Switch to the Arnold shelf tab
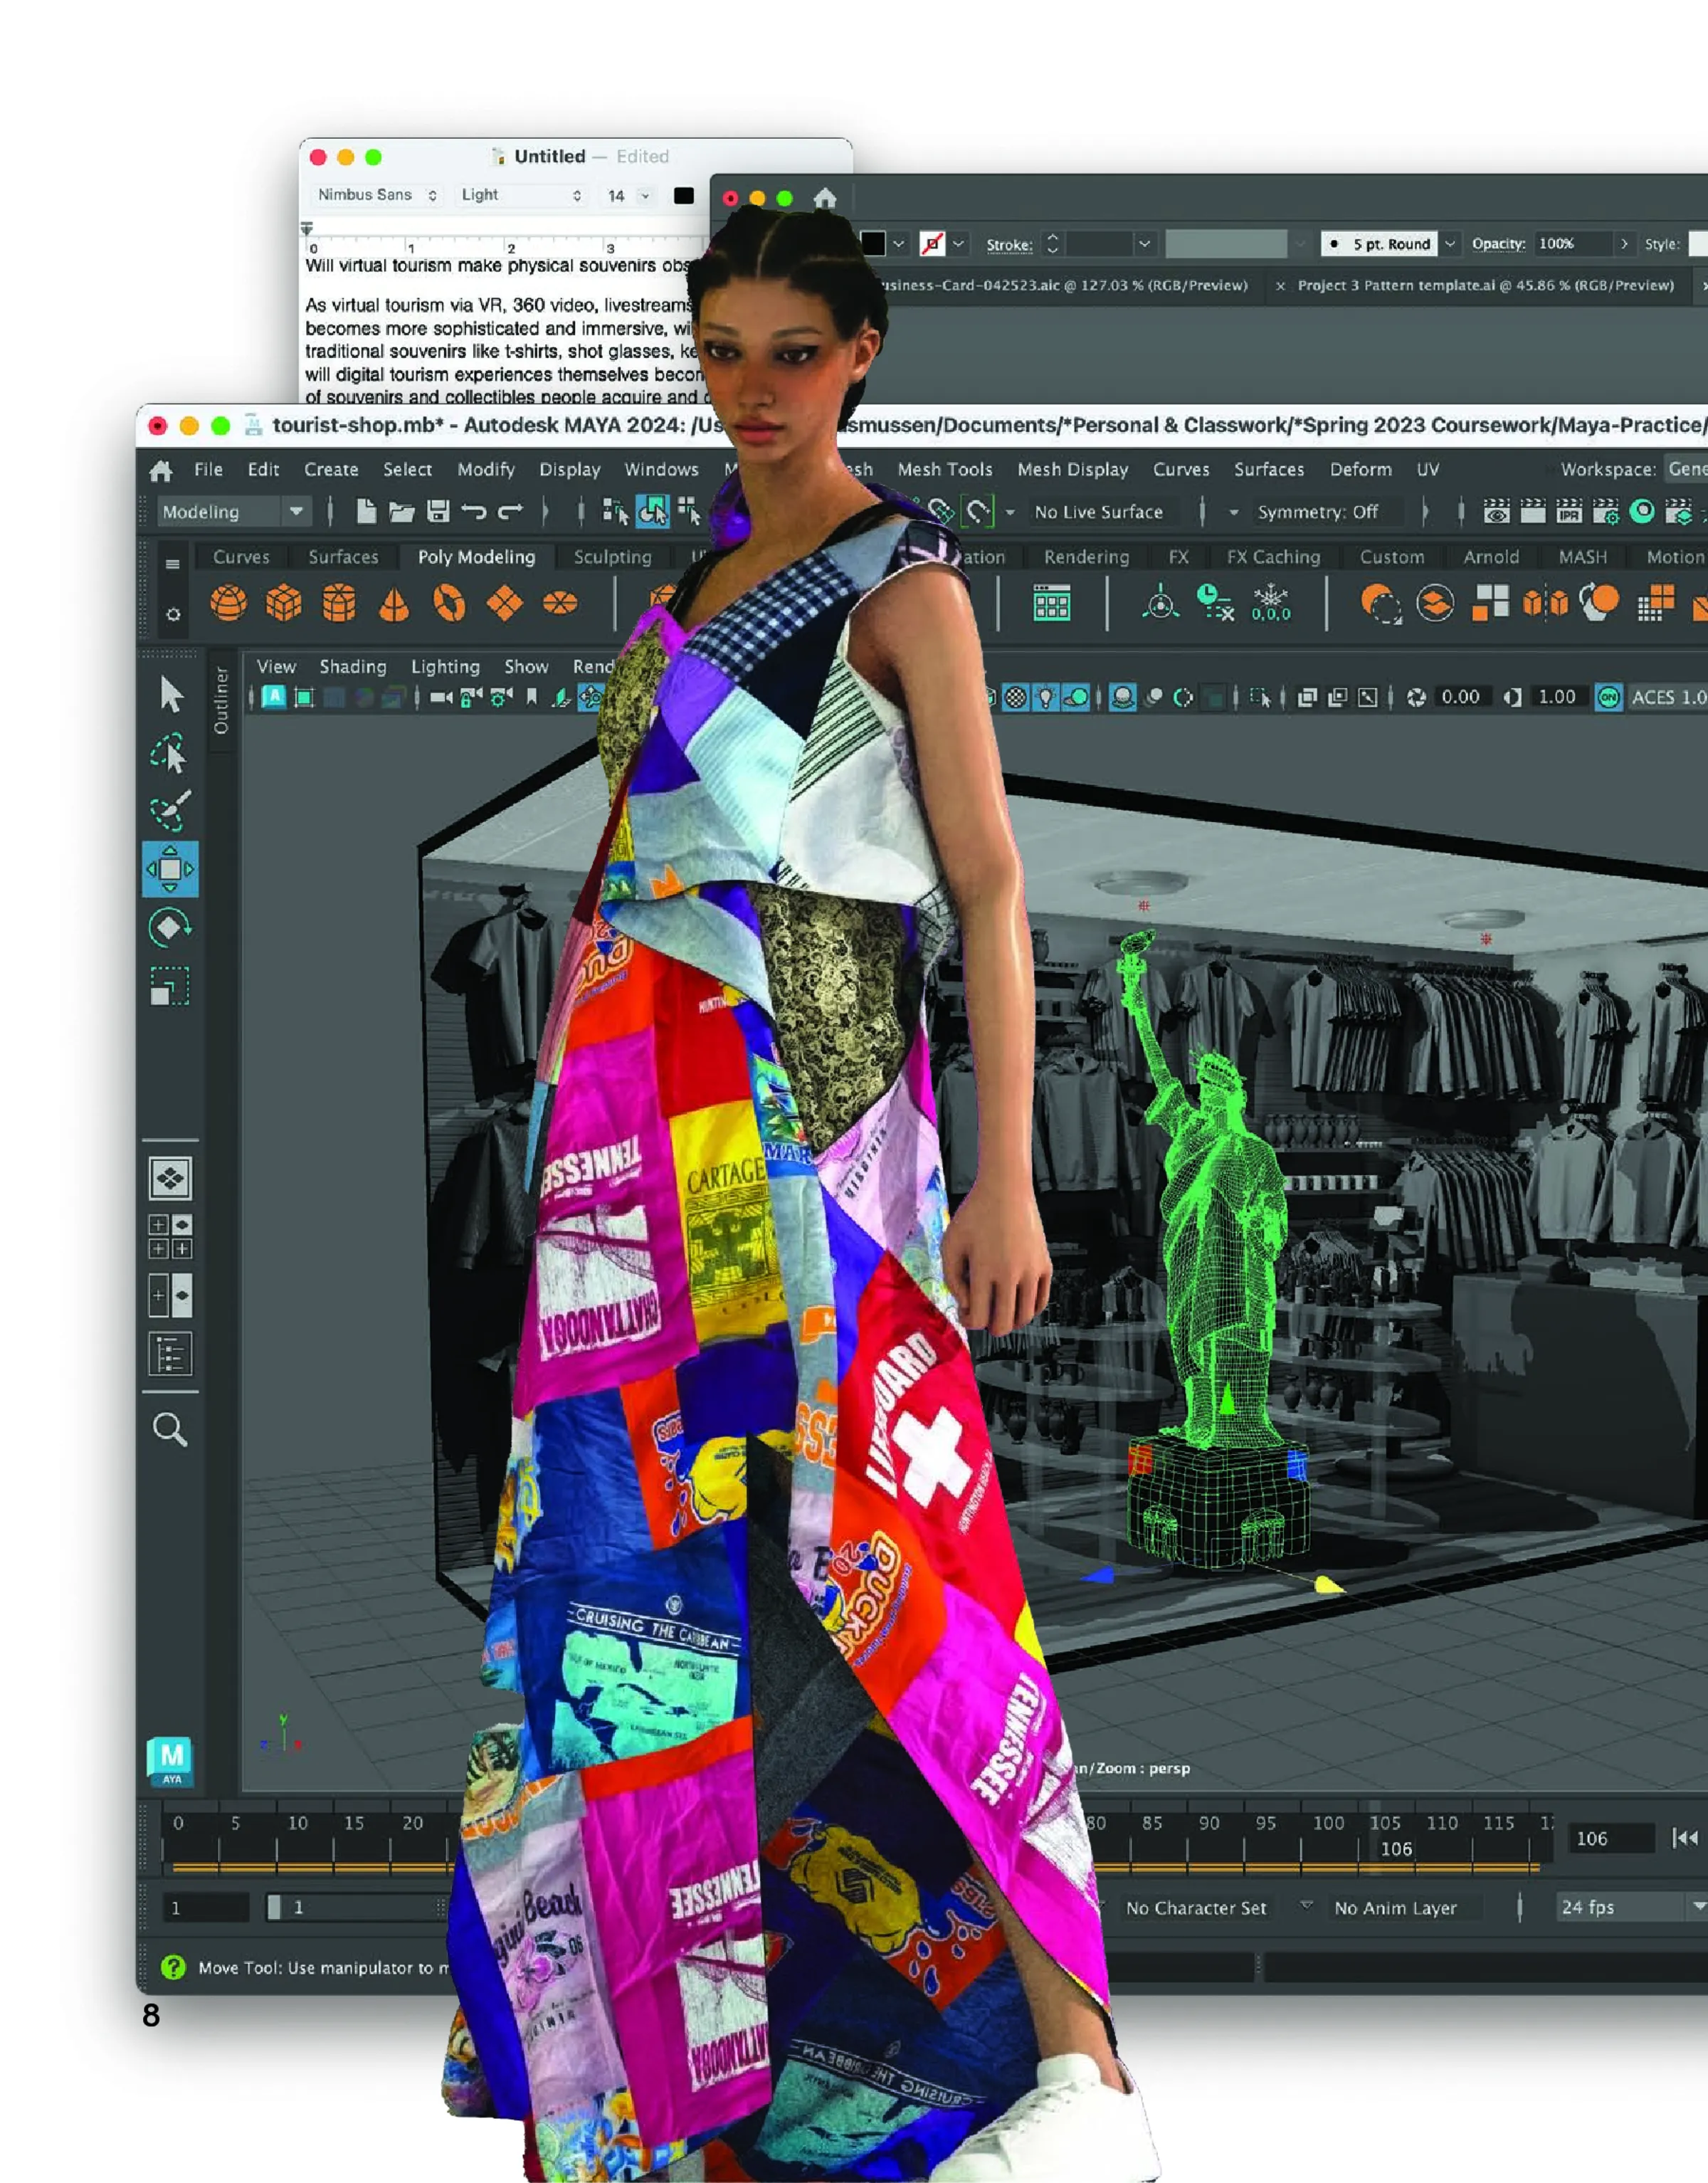 [1491, 558]
